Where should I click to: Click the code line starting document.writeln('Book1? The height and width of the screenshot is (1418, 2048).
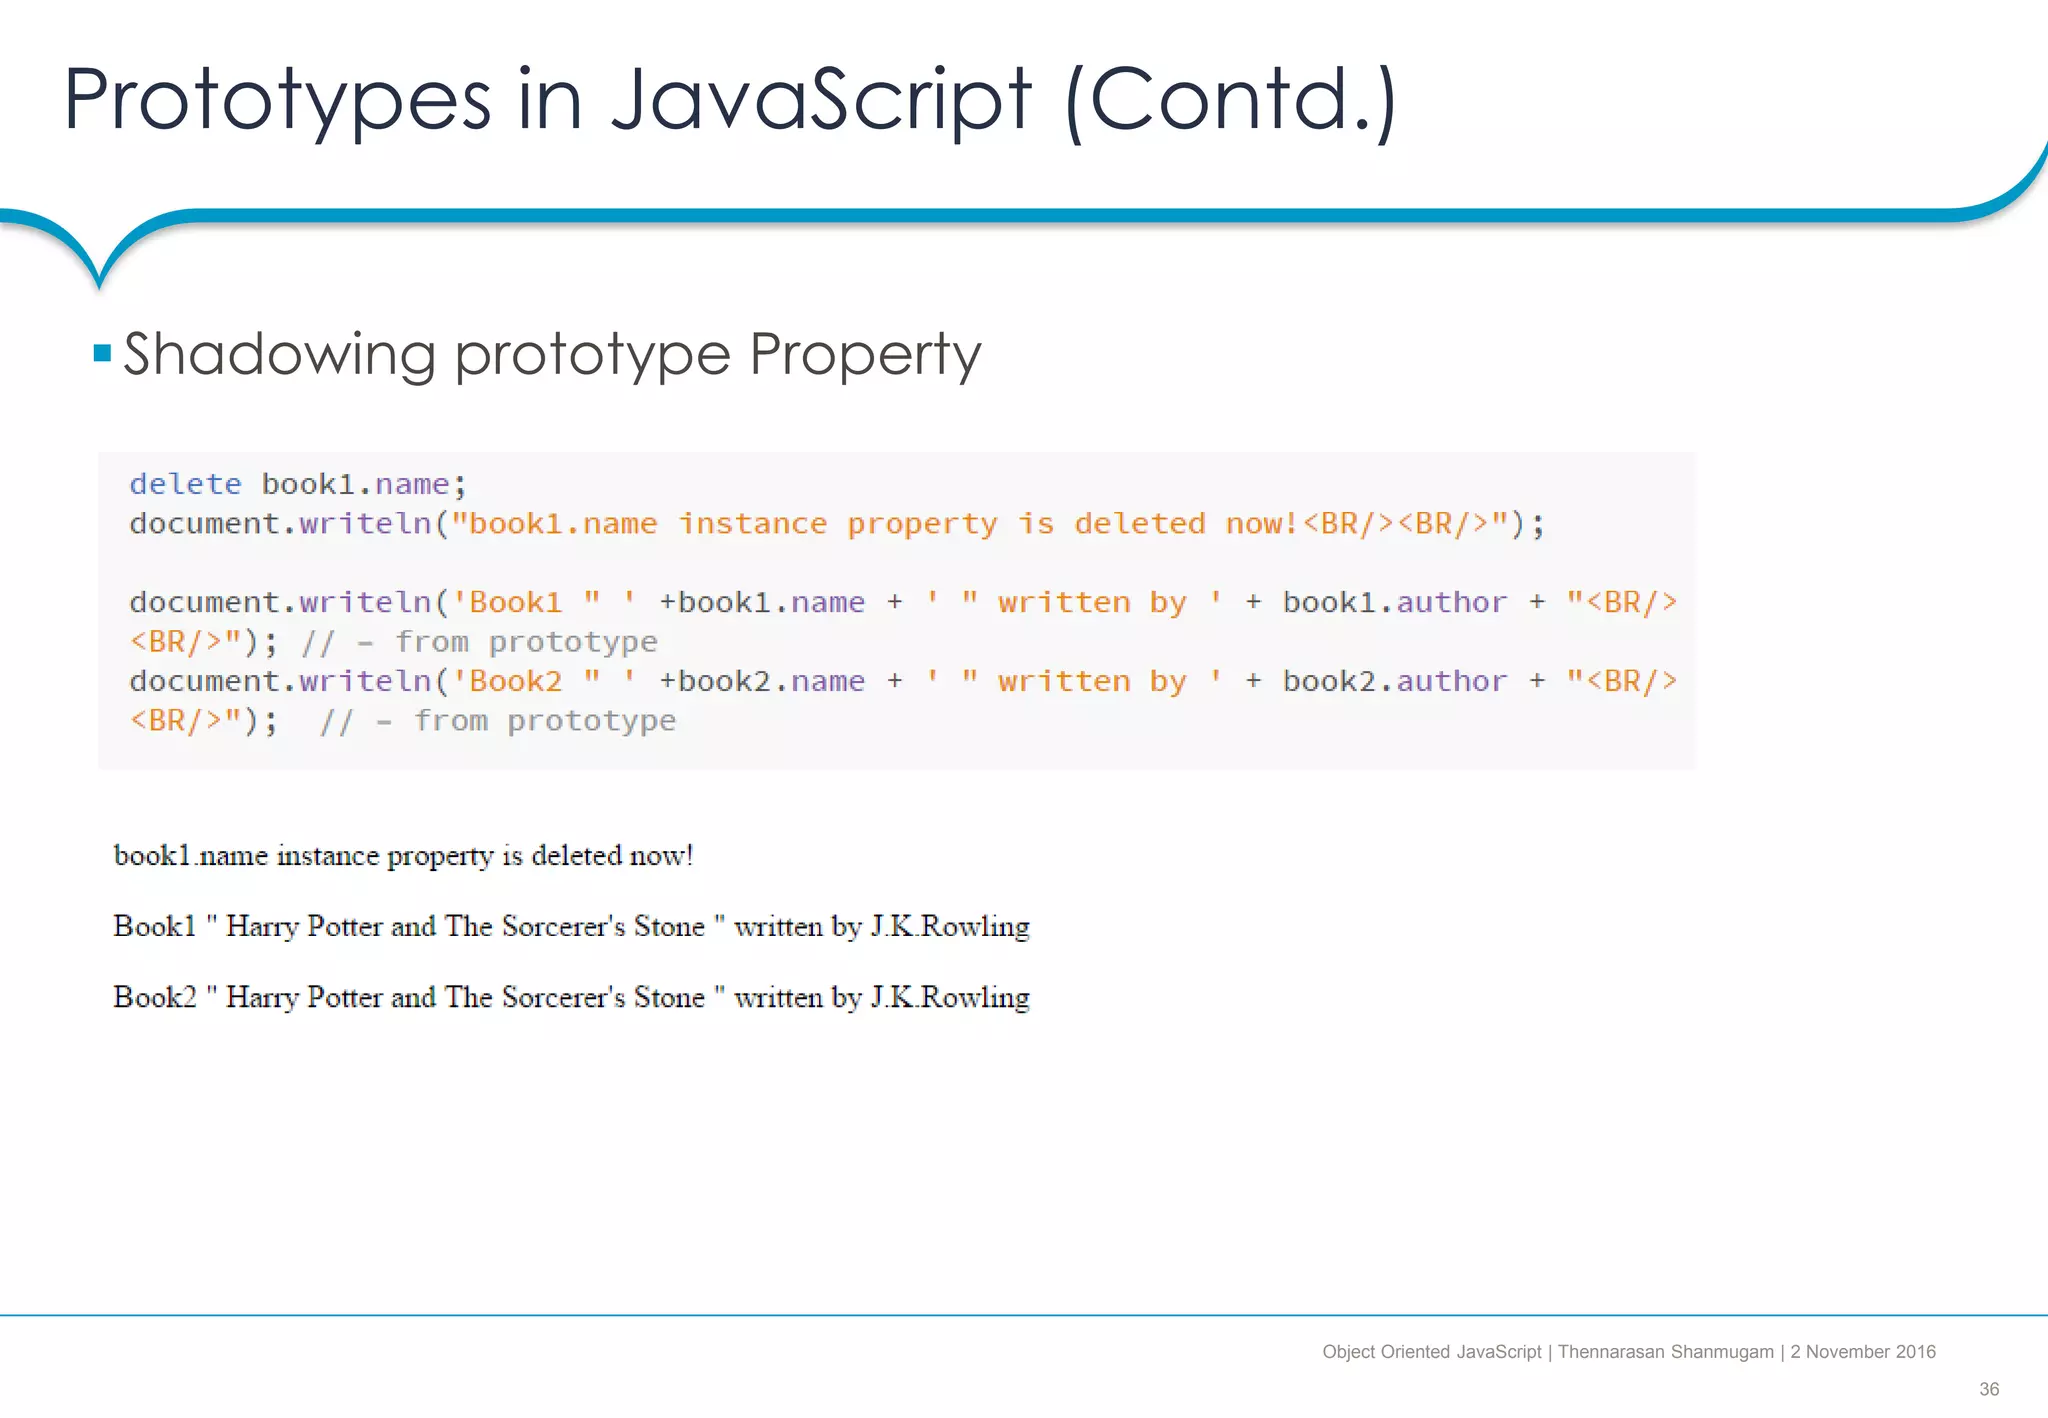pyautogui.click(x=903, y=602)
